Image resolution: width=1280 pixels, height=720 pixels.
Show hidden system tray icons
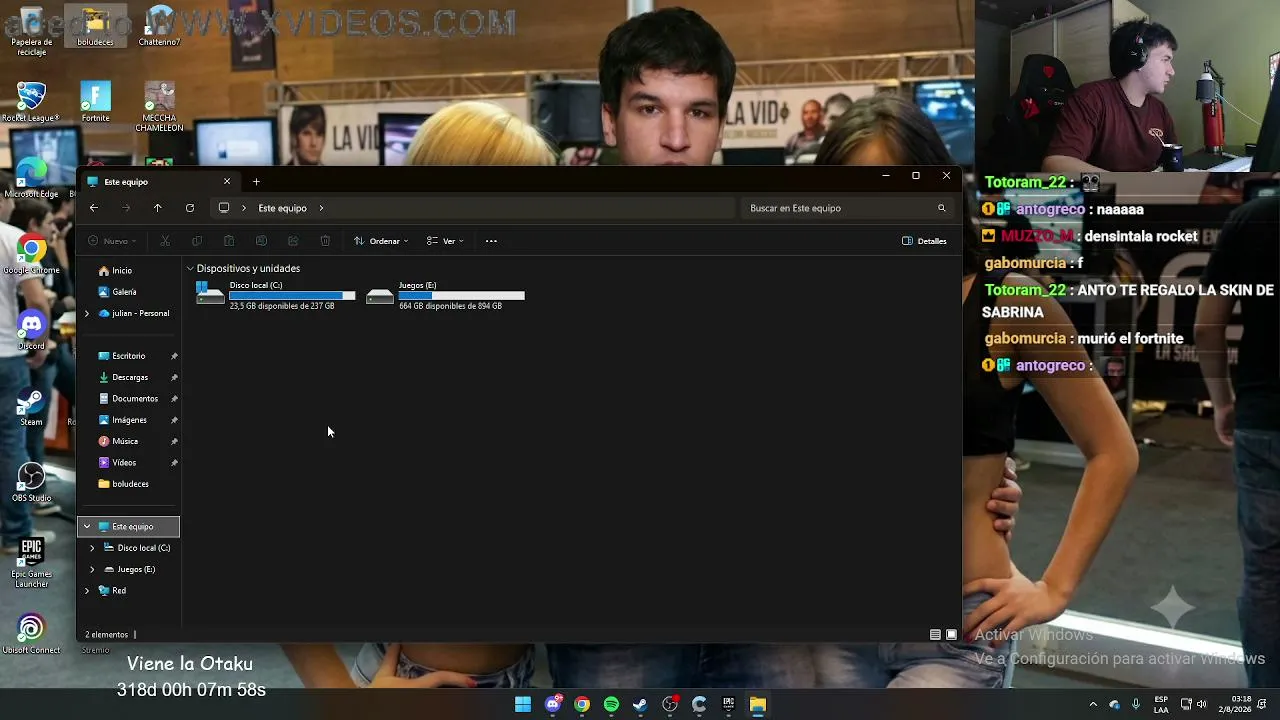[x=1093, y=704]
